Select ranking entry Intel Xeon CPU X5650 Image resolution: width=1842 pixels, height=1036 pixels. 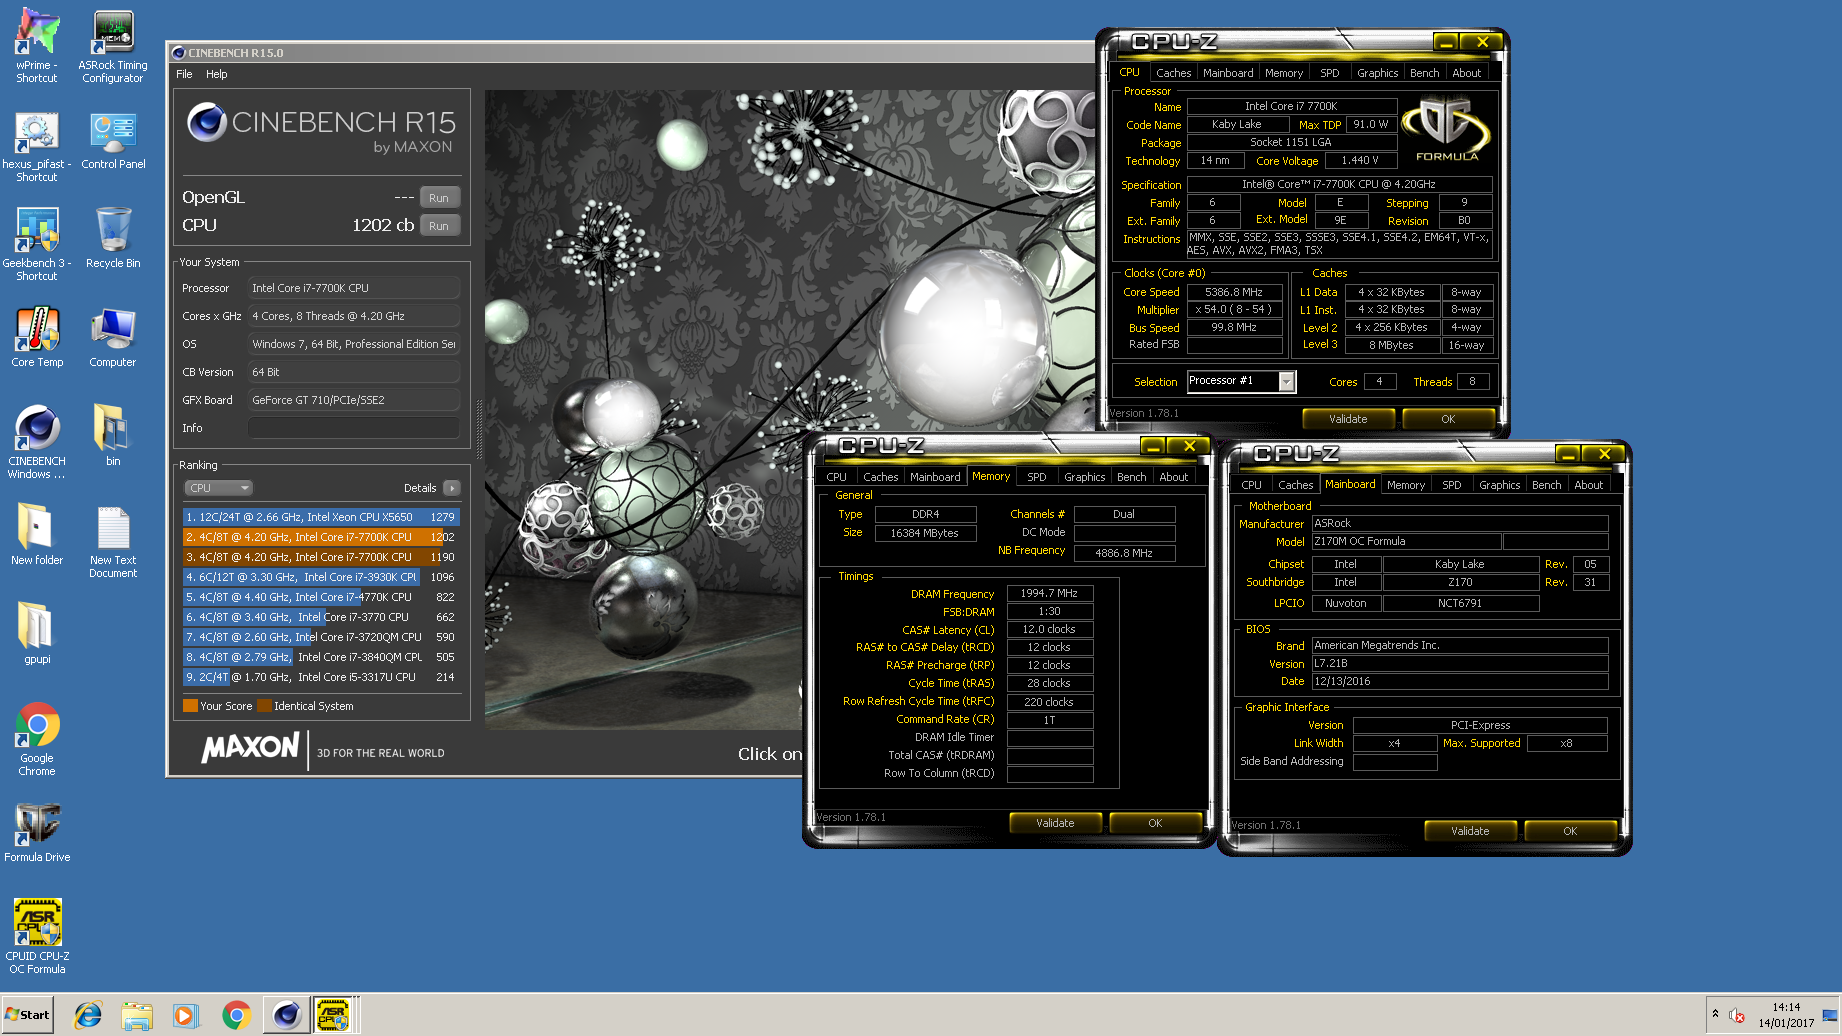point(320,517)
